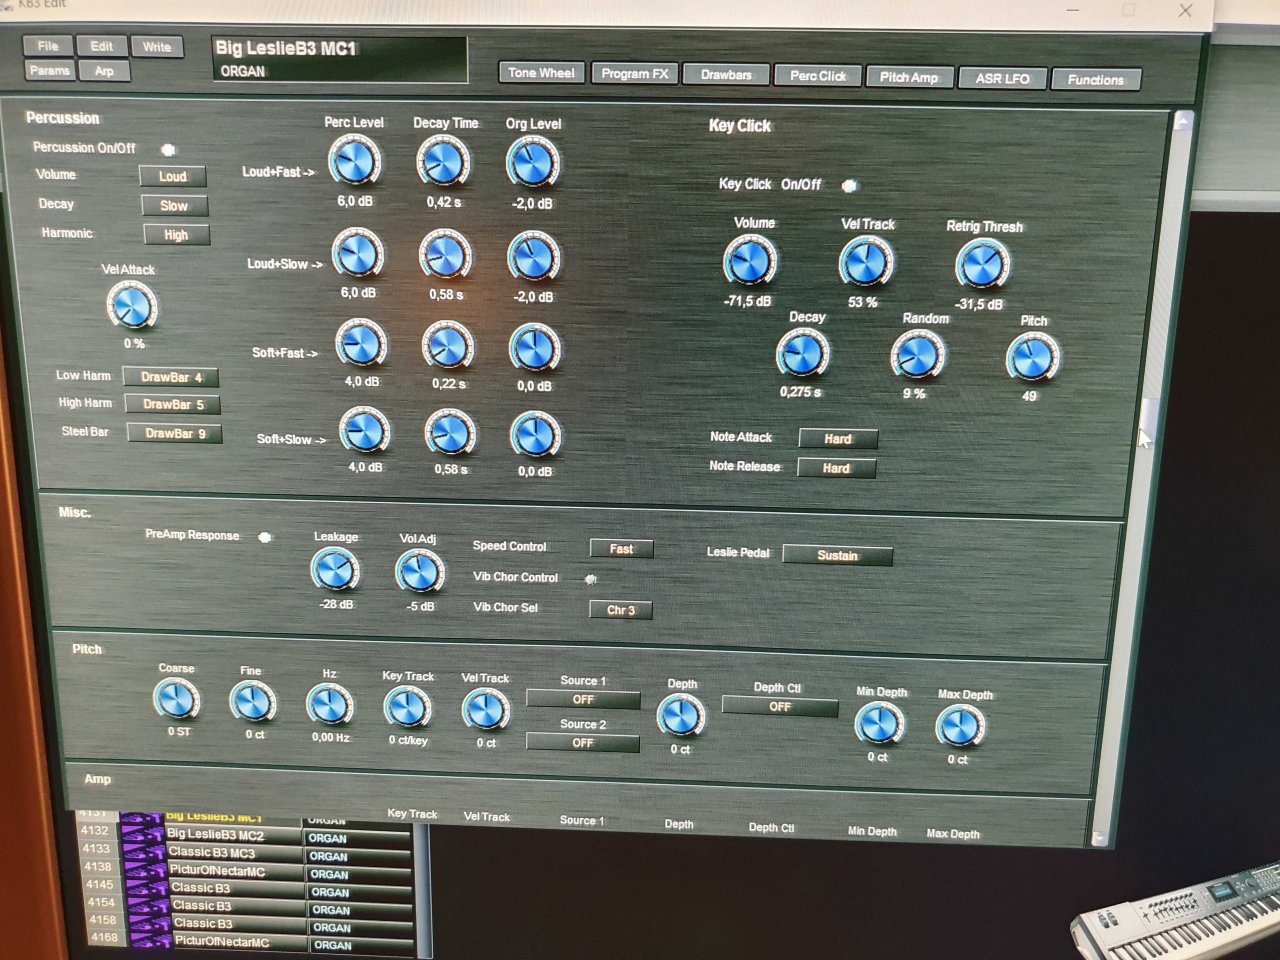Open Percussion Volume Loud selector
This screenshot has height=960, width=1280.
pyautogui.click(x=173, y=176)
